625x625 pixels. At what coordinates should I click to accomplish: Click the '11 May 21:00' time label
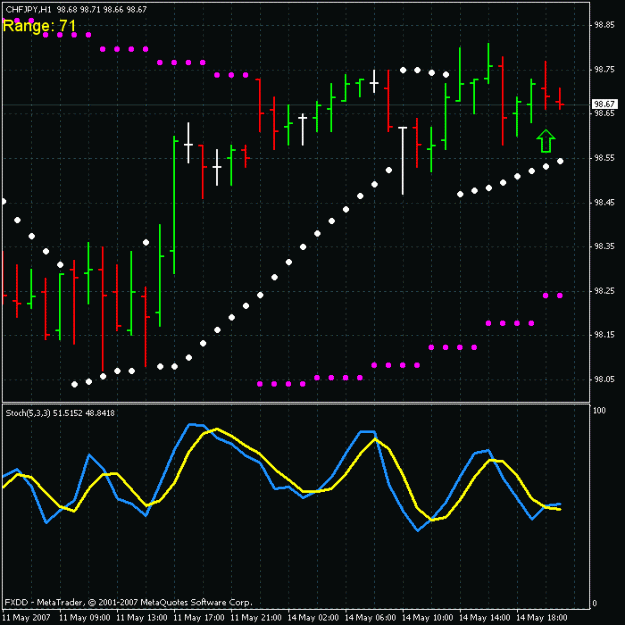(256, 617)
